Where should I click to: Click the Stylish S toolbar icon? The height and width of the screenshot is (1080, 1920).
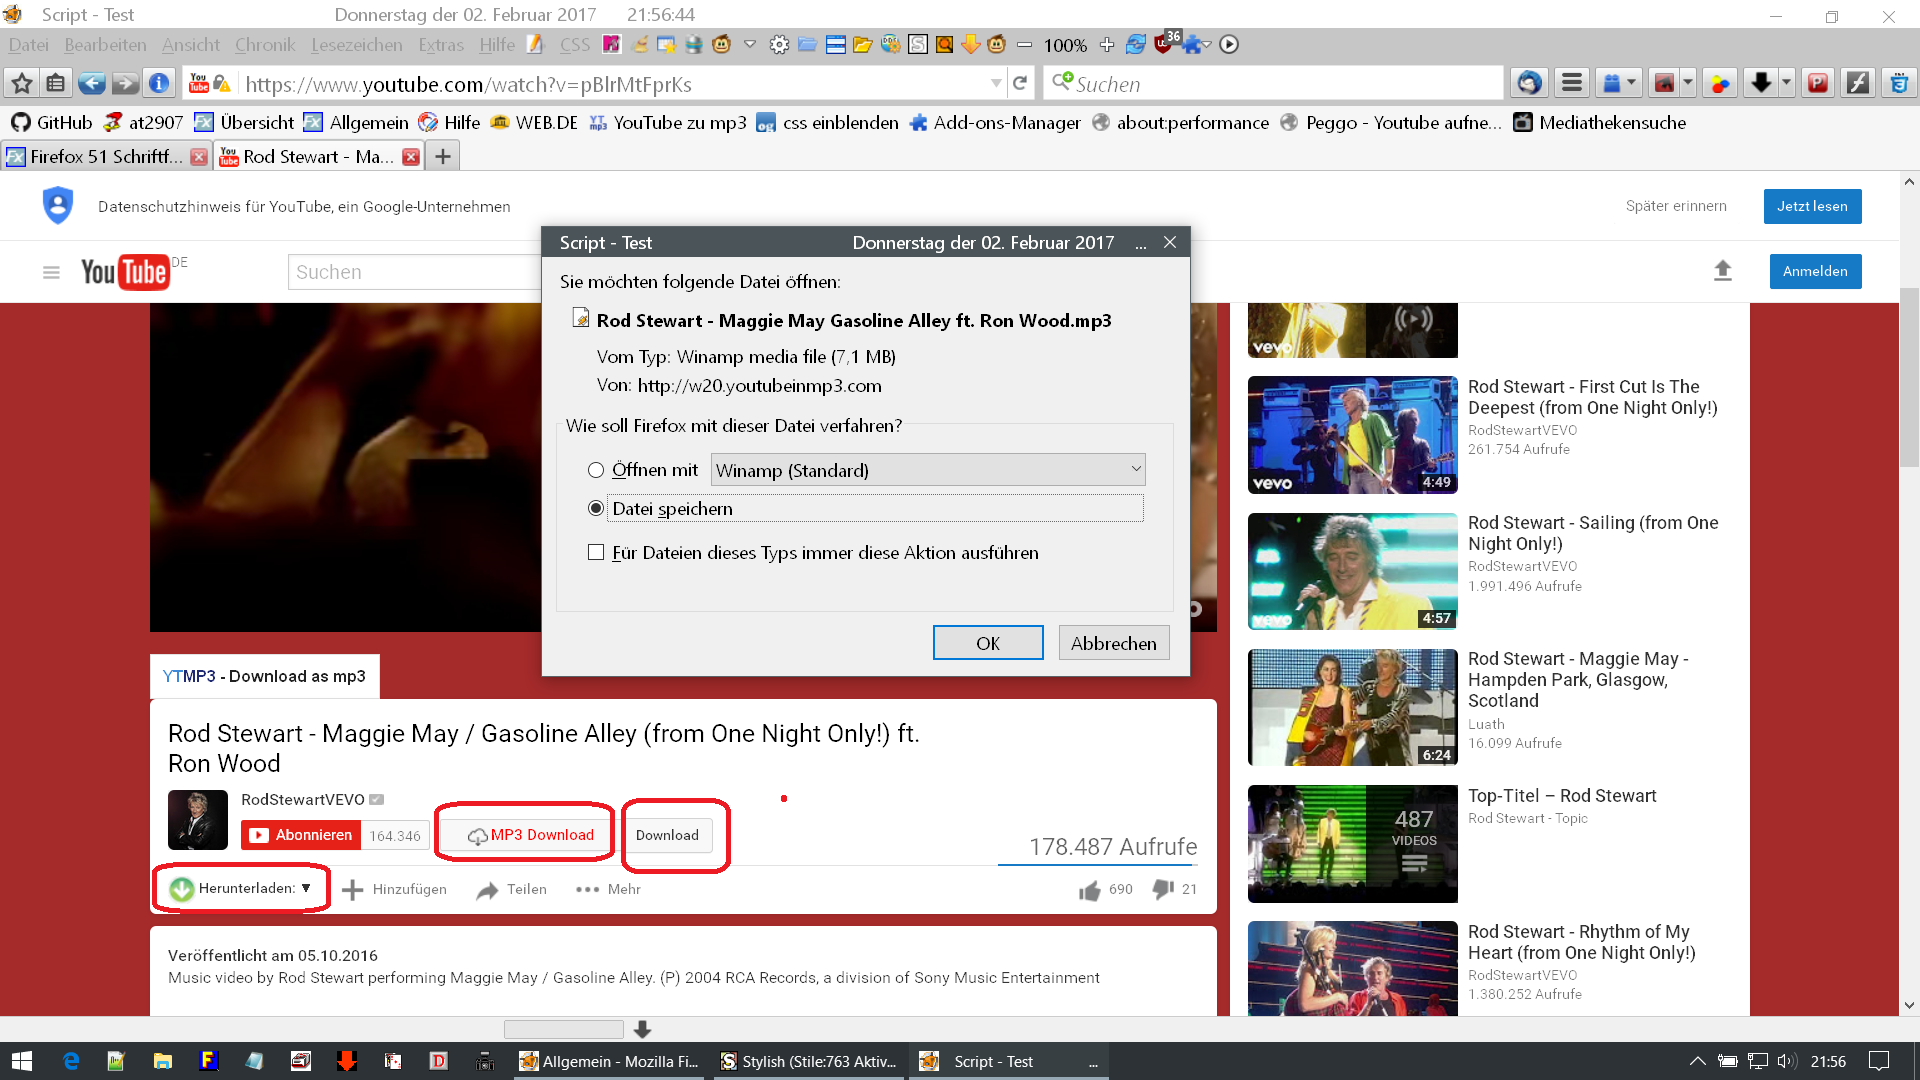coord(917,44)
